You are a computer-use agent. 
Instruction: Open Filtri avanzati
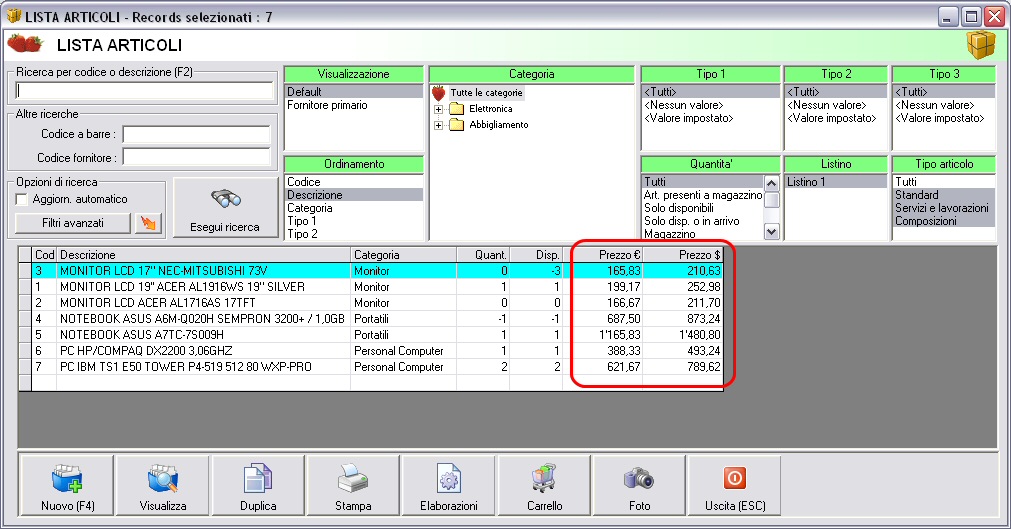pos(73,223)
